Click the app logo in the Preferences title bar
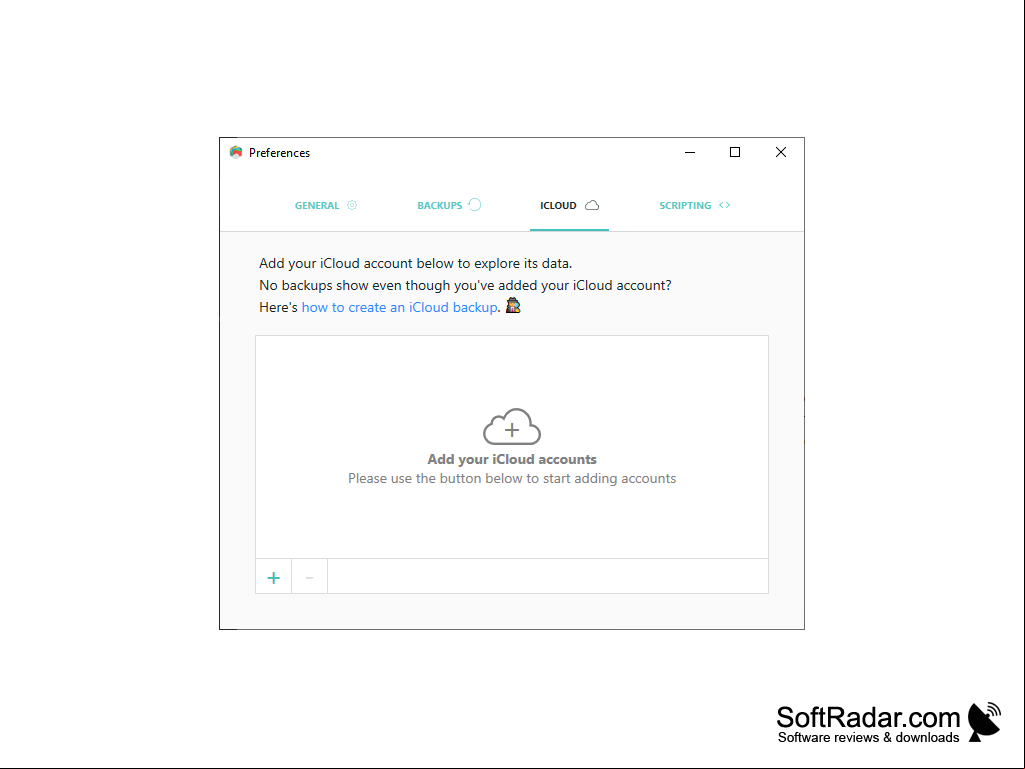The height and width of the screenshot is (769, 1025). coord(236,152)
